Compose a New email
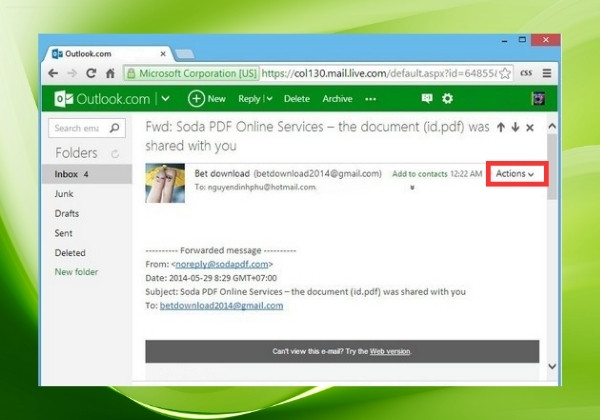 pos(207,99)
